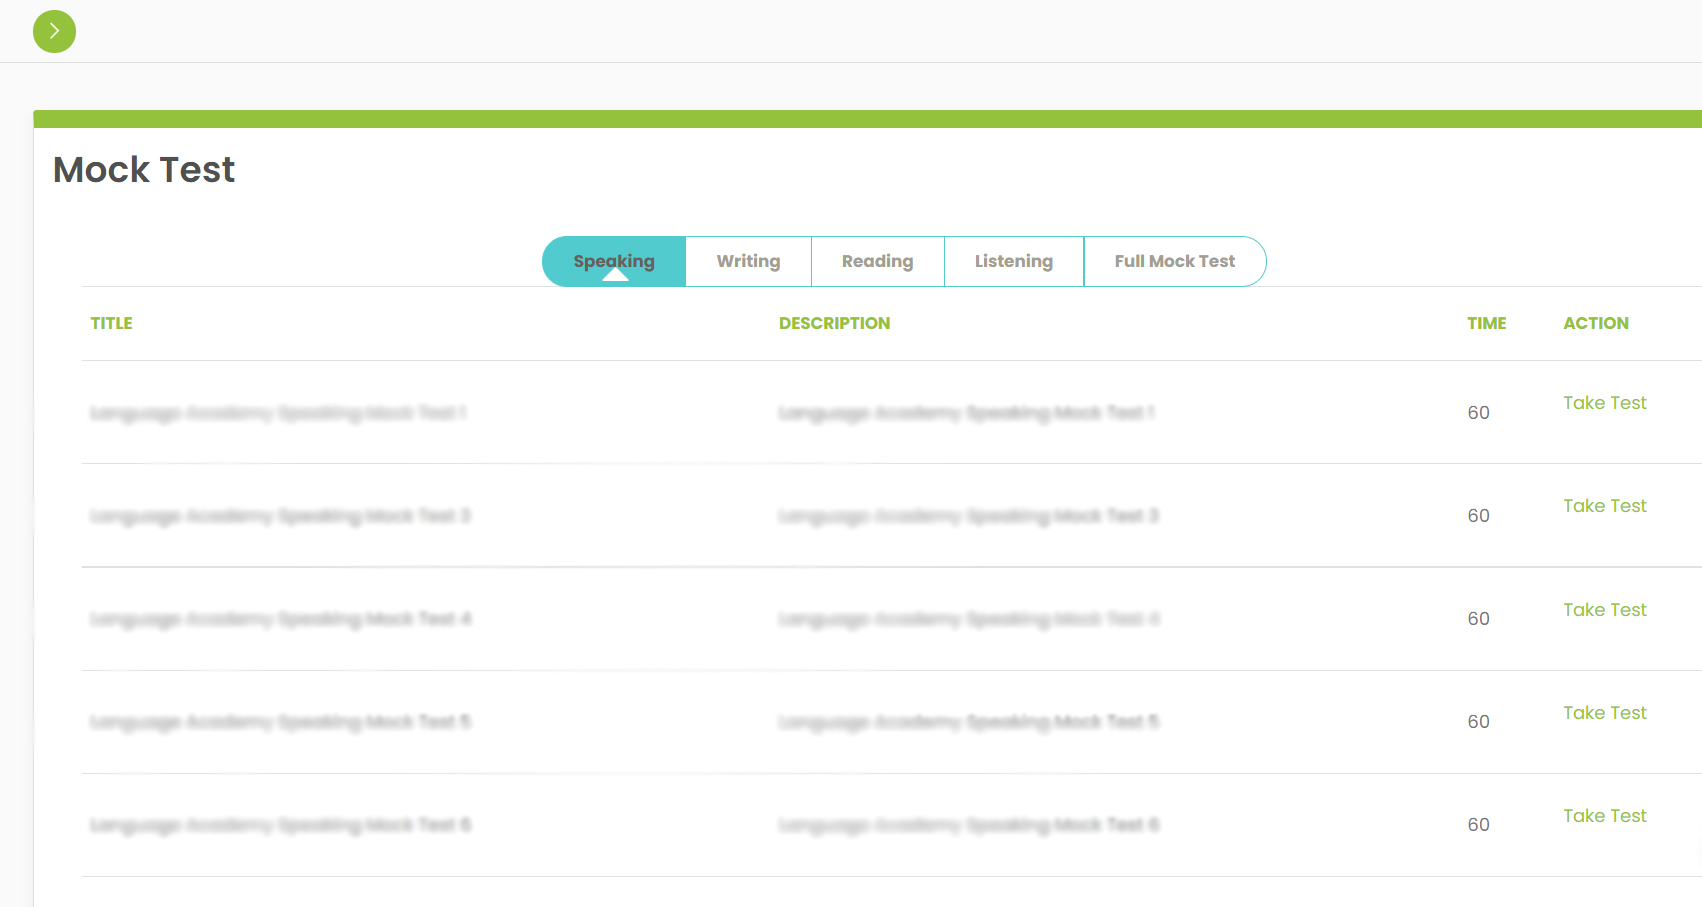This screenshot has height=907, width=1702.
Task: Open the Full Mock Test tab
Action: coord(1175,261)
